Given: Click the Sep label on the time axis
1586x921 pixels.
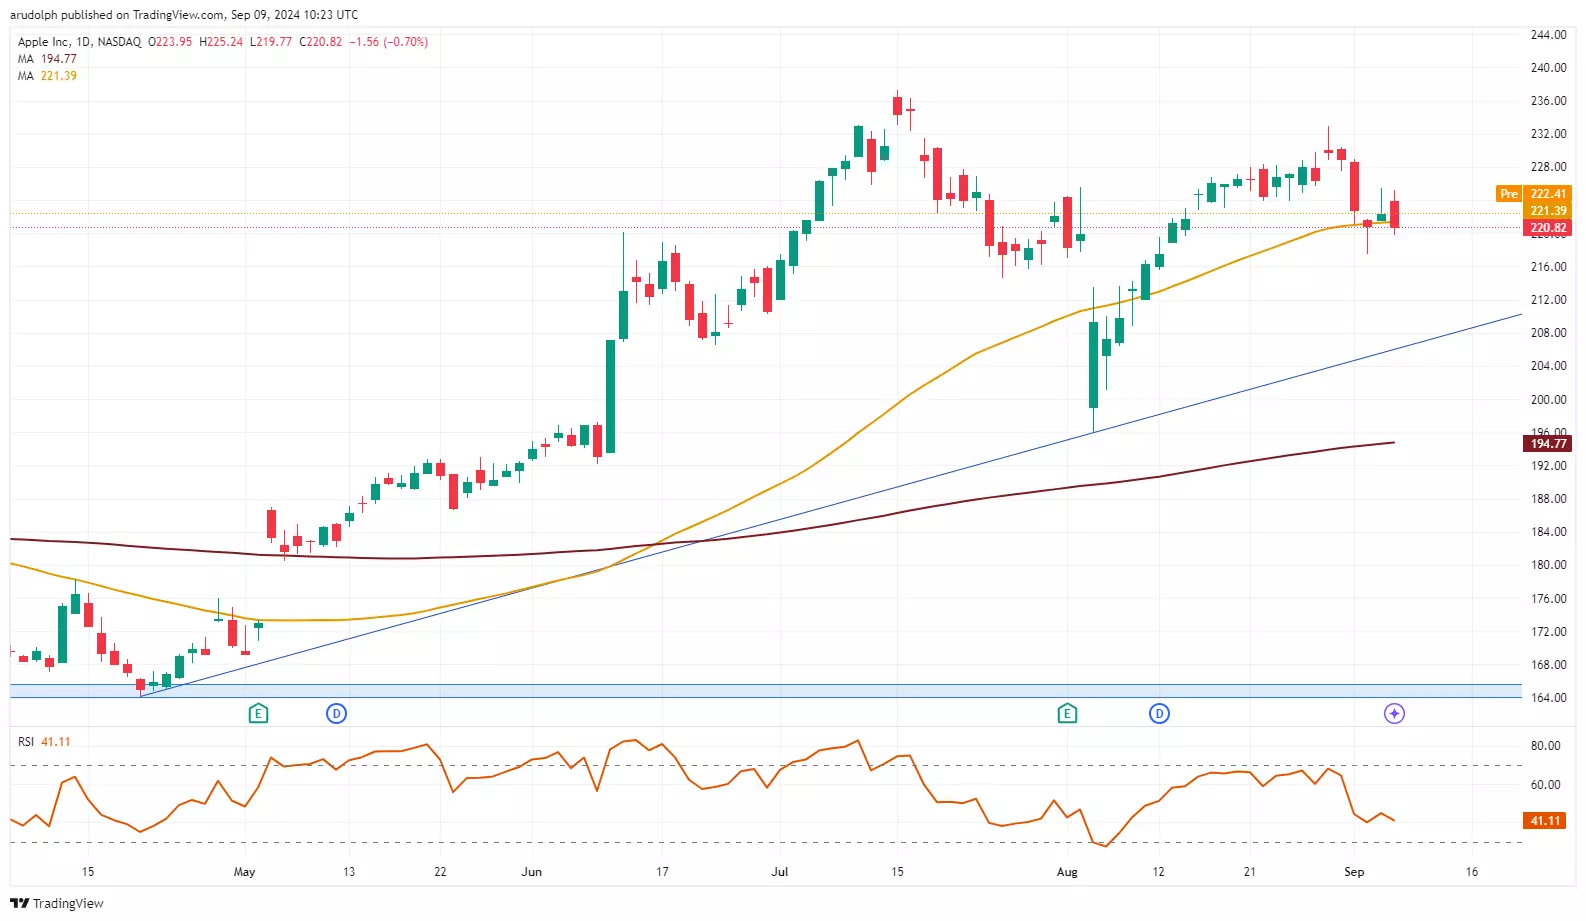Looking at the screenshot, I should [x=1354, y=872].
